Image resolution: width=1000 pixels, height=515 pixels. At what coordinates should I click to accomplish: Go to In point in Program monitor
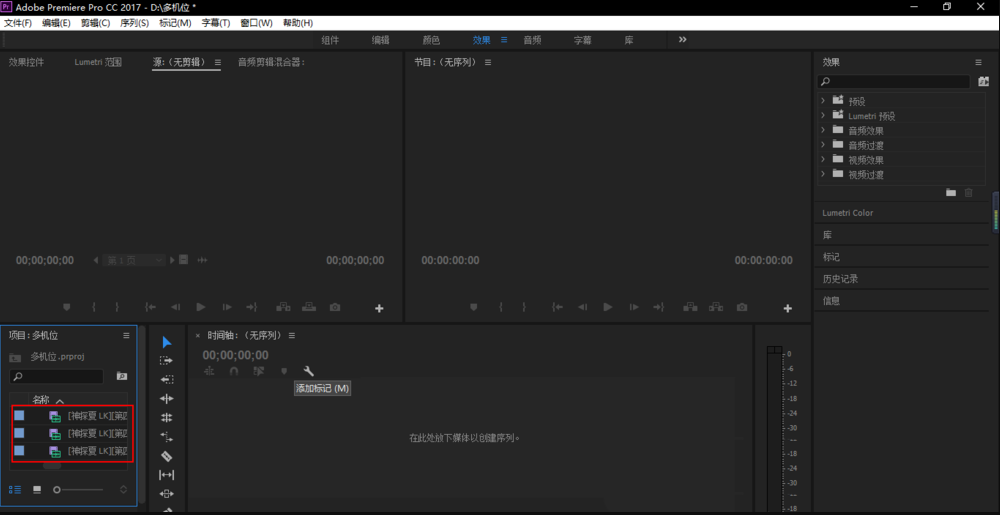(x=557, y=307)
